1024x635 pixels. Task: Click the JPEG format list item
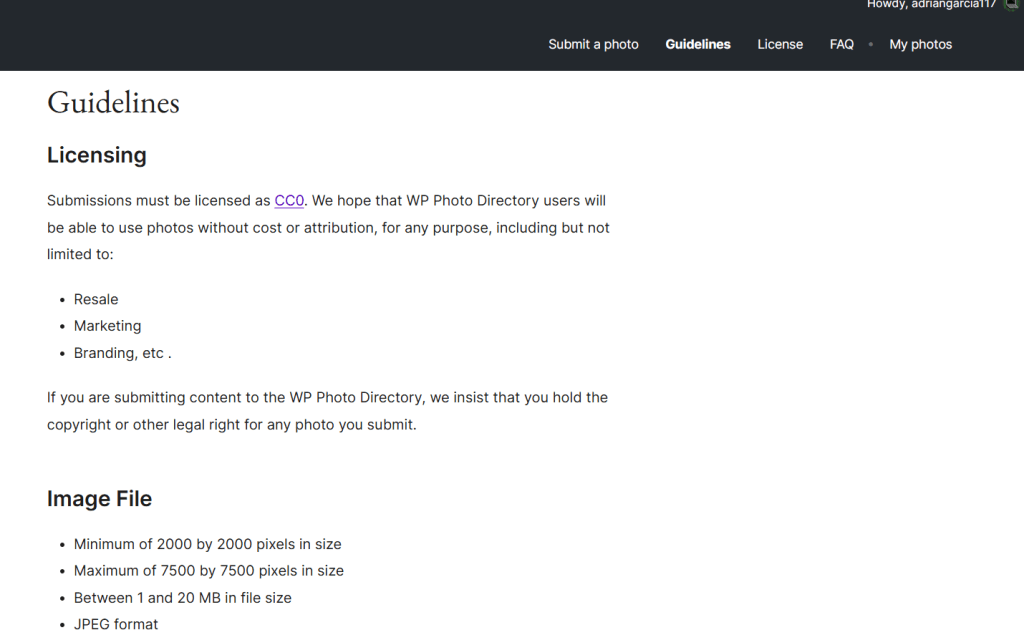(x=116, y=625)
